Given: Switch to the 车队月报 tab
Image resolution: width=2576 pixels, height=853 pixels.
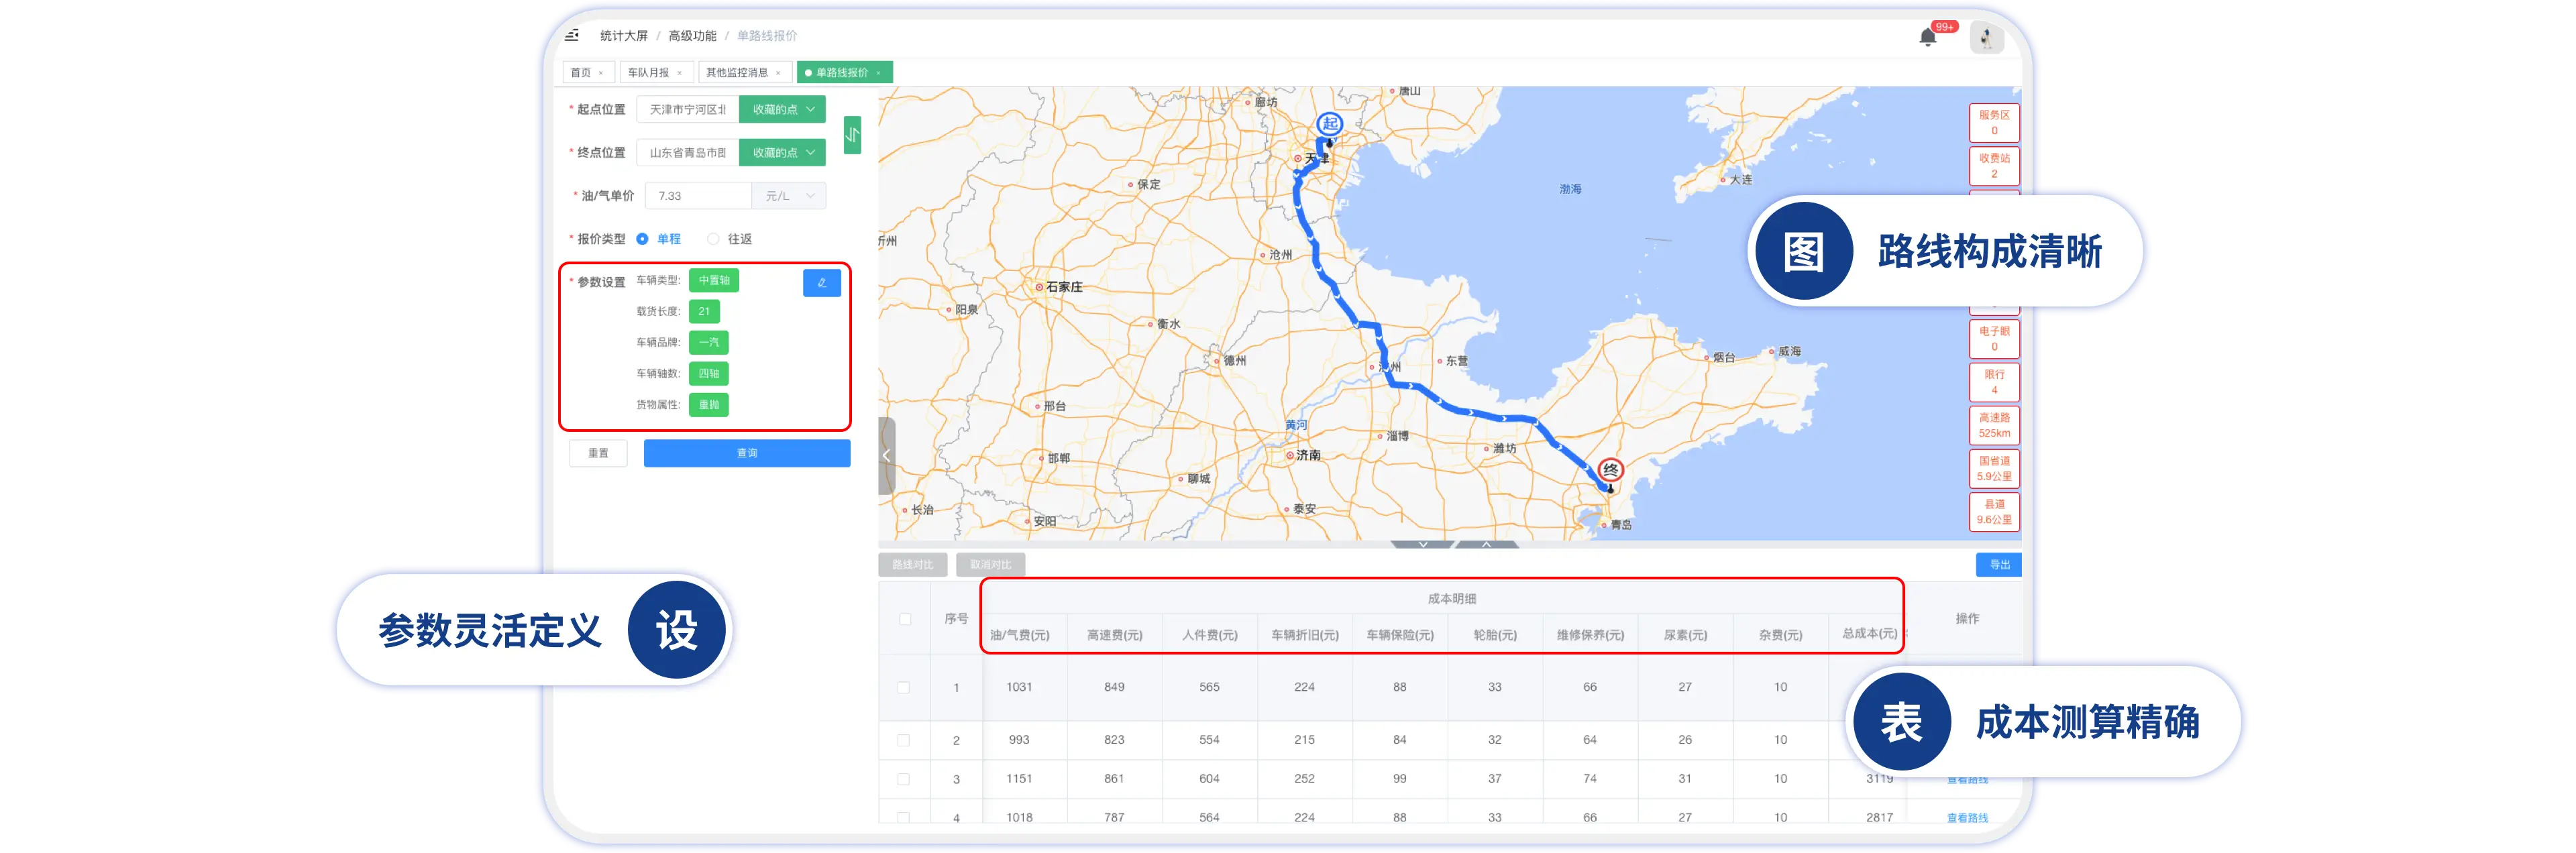Looking at the screenshot, I should click(648, 73).
